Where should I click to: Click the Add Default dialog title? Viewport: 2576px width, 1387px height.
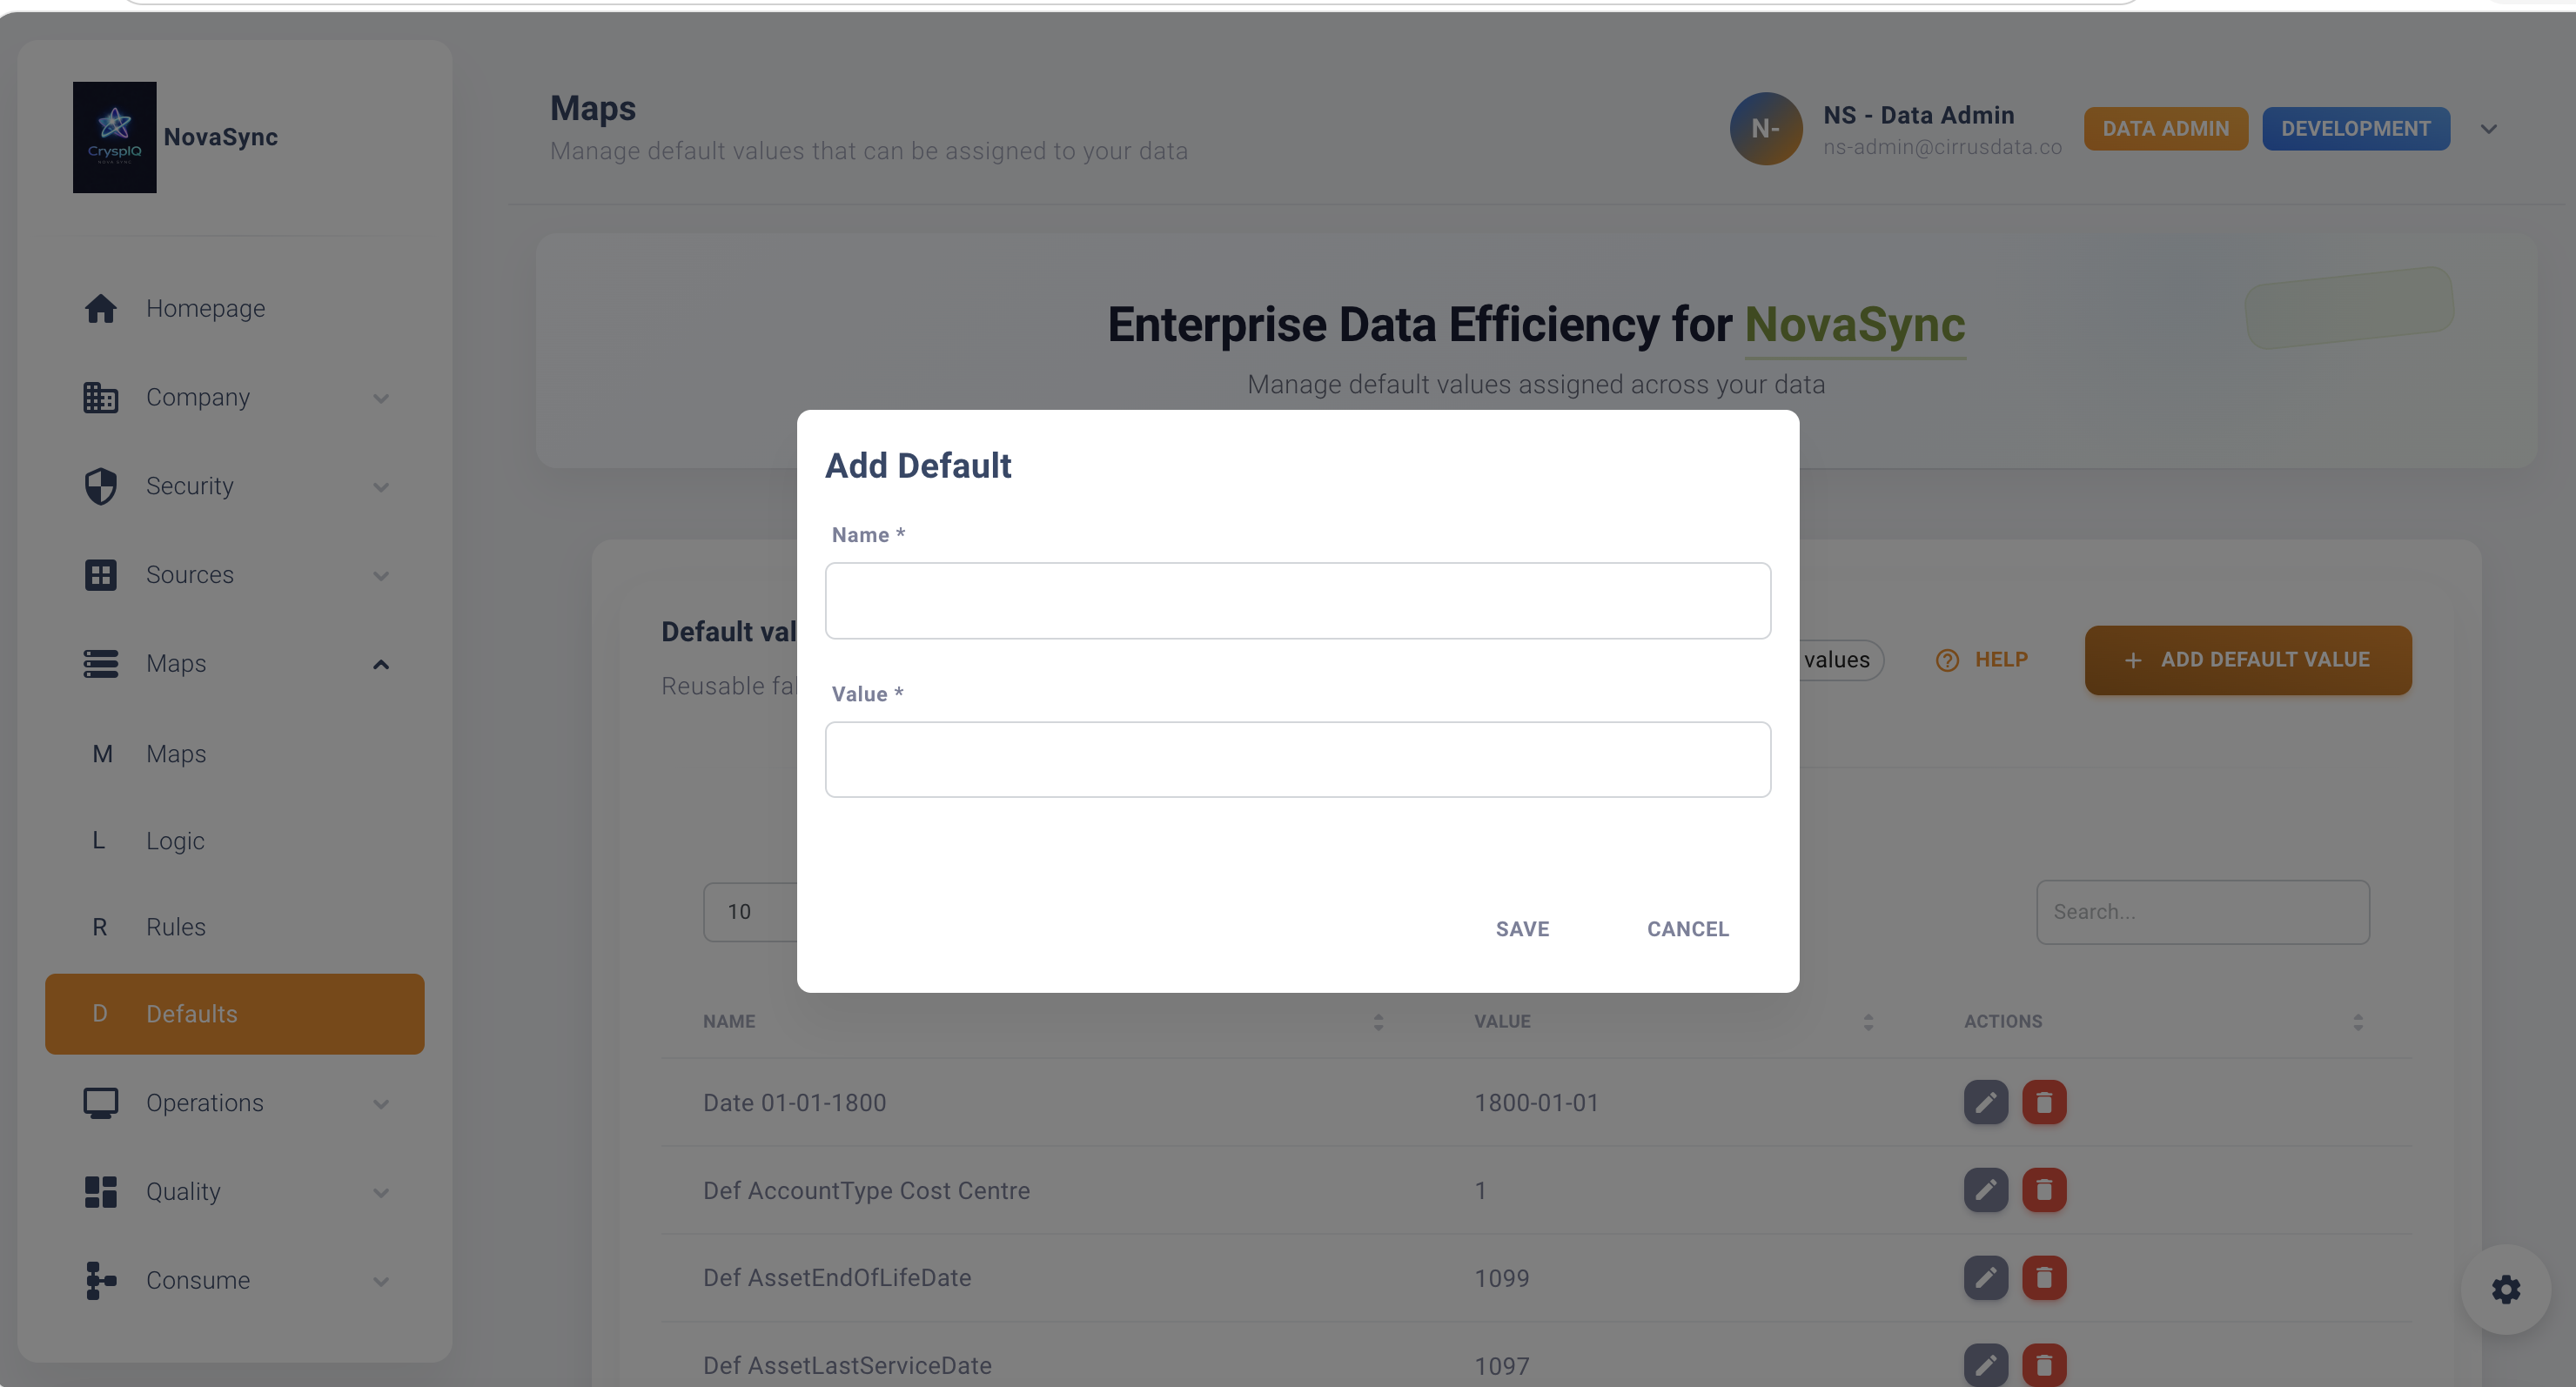click(x=918, y=466)
